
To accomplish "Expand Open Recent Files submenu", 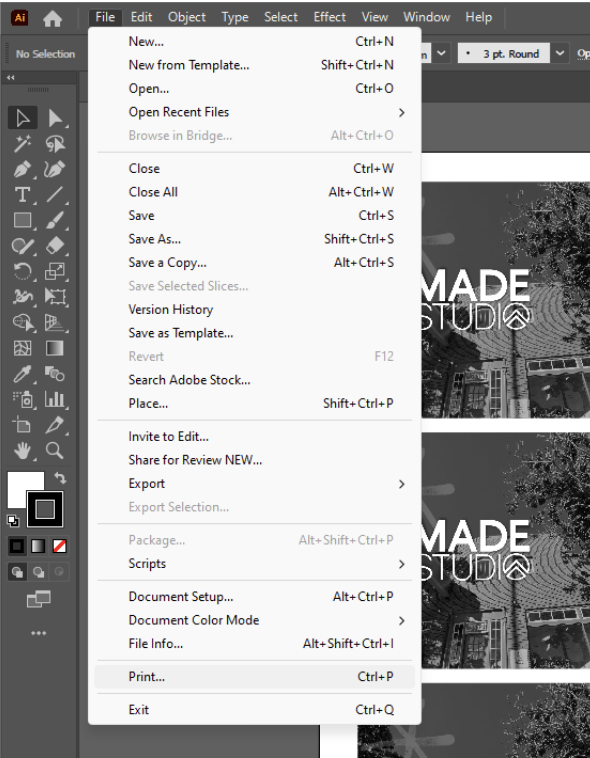I will tap(254, 112).
